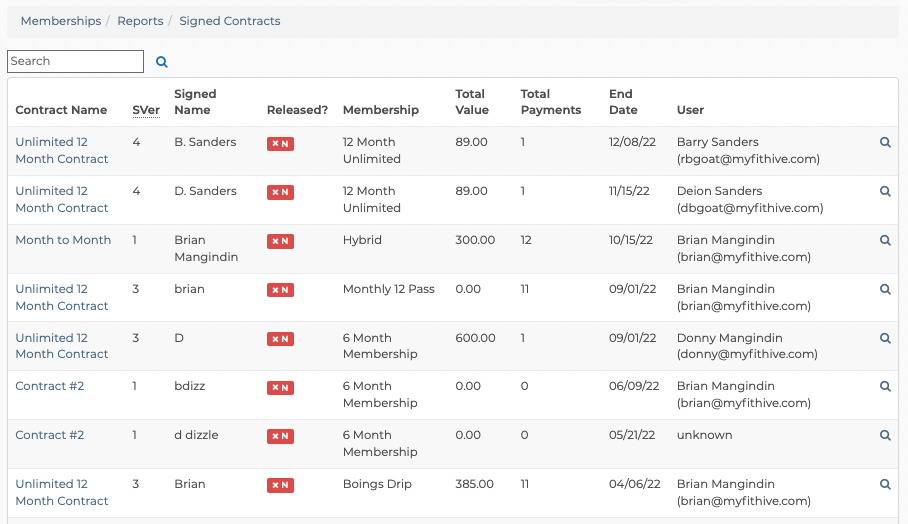Click the Released N badge for Hybrid membership row
Image resolution: width=908 pixels, height=524 pixels.
(280, 241)
